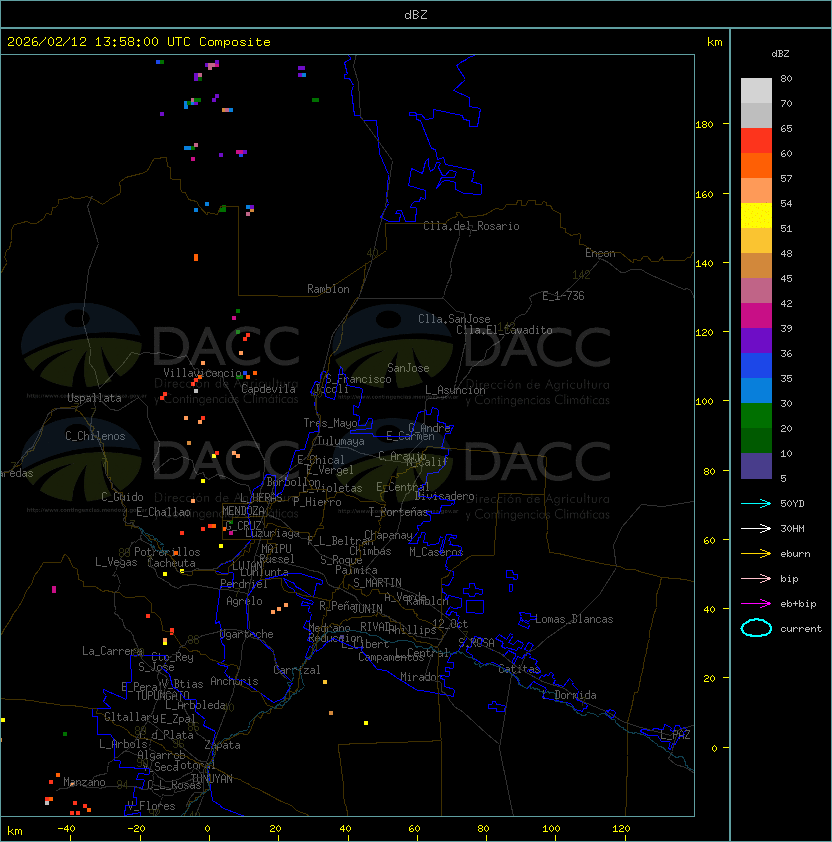Click the green 30 dBZ legend swatch
The height and width of the screenshot is (842, 832).
[756, 415]
